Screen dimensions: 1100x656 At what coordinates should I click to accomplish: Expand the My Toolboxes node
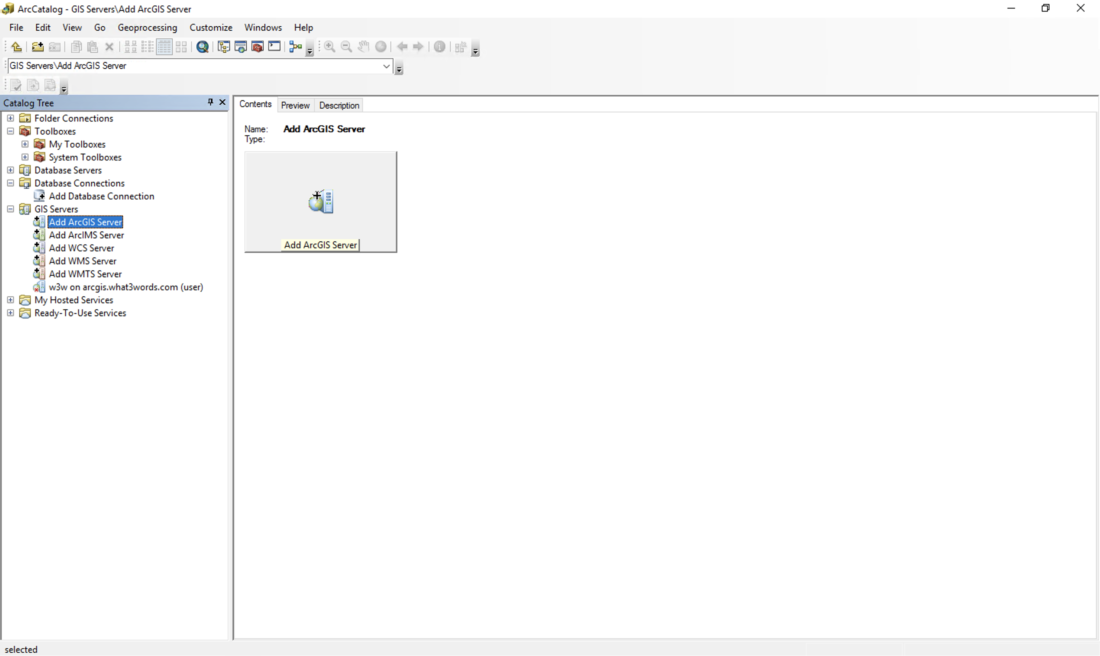[x=25, y=145]
